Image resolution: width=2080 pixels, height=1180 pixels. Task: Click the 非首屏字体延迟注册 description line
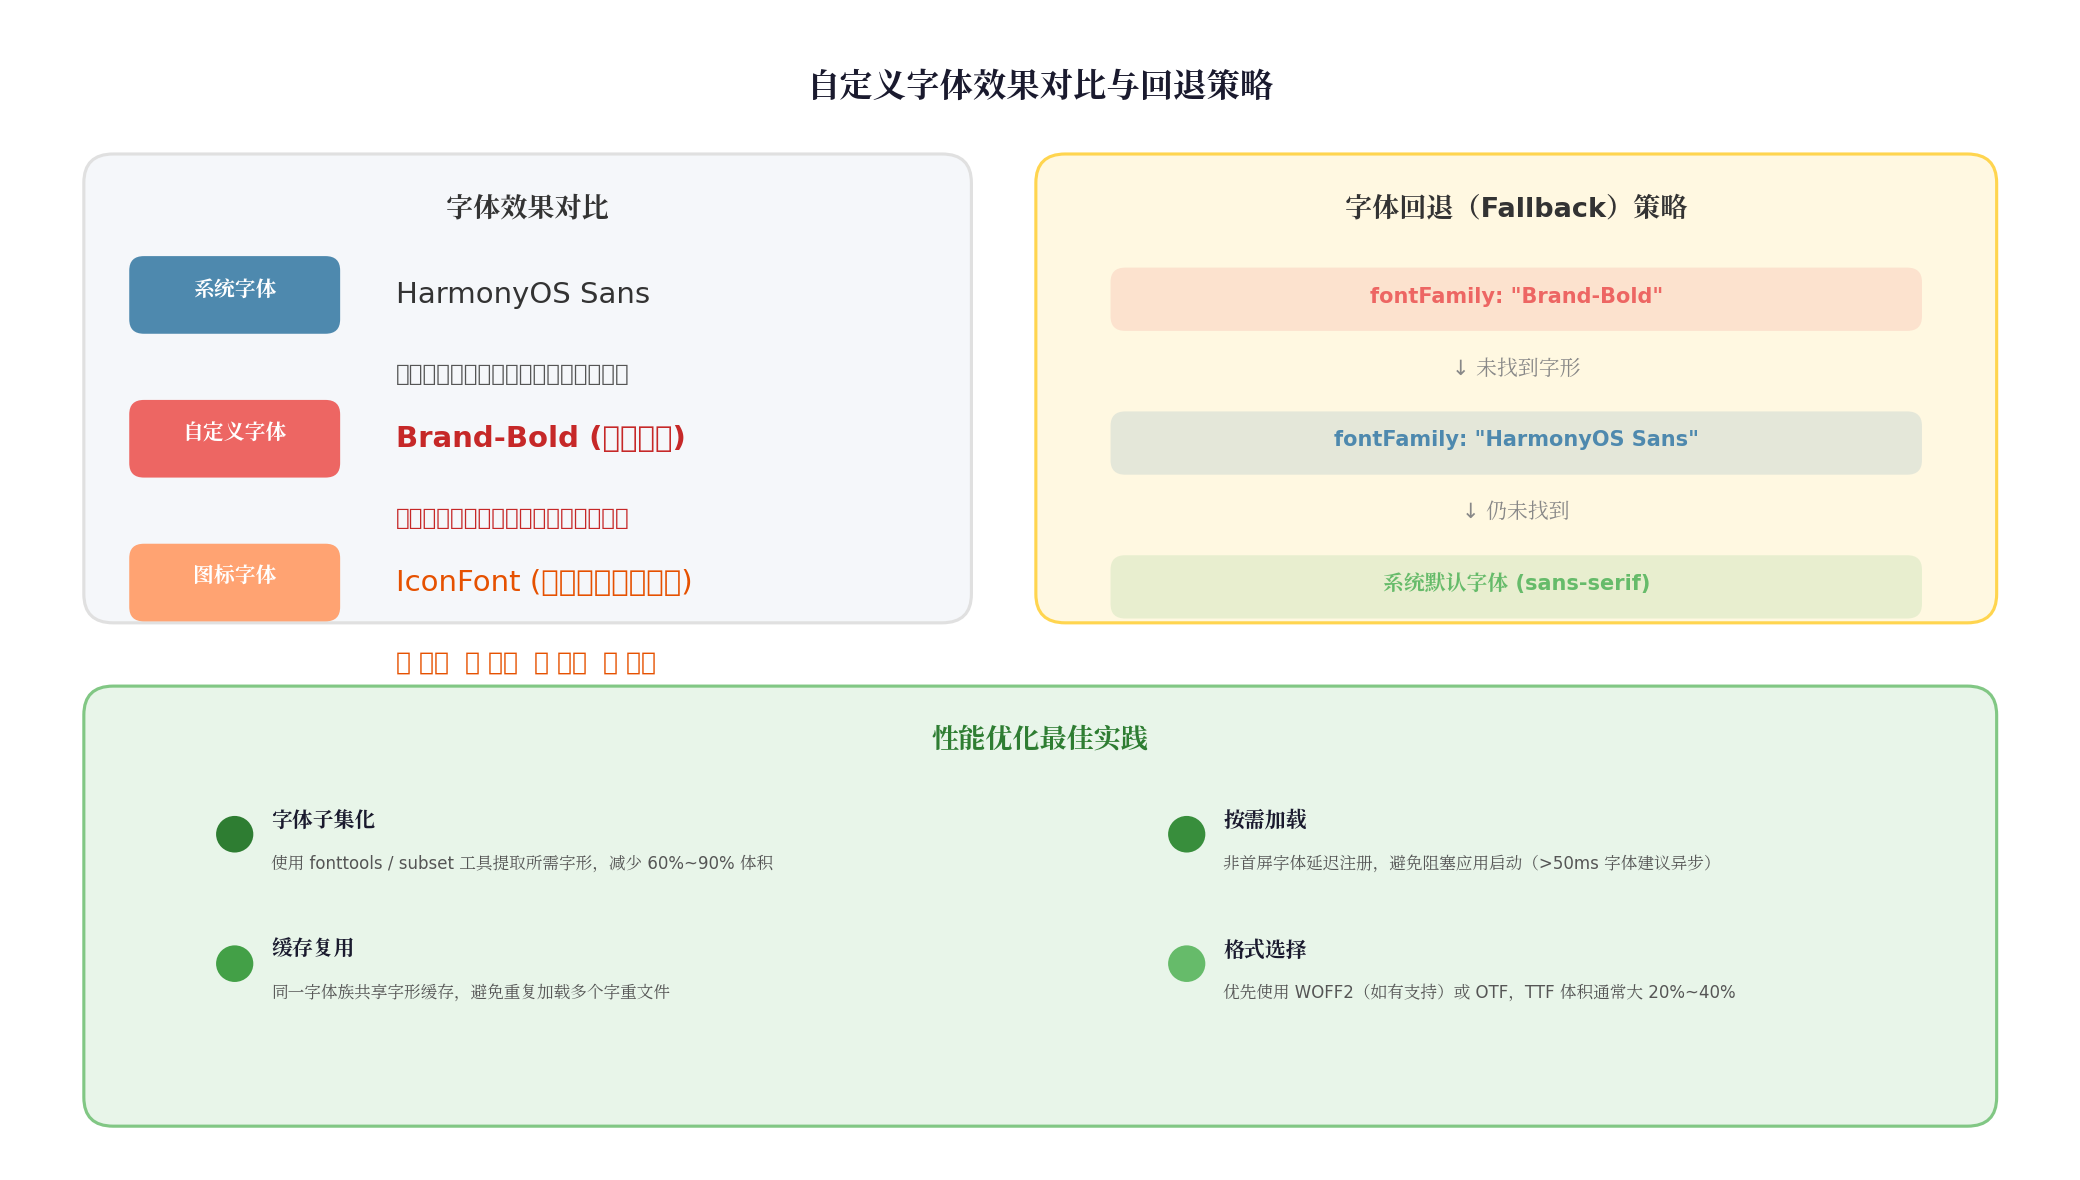(1470, 863)
